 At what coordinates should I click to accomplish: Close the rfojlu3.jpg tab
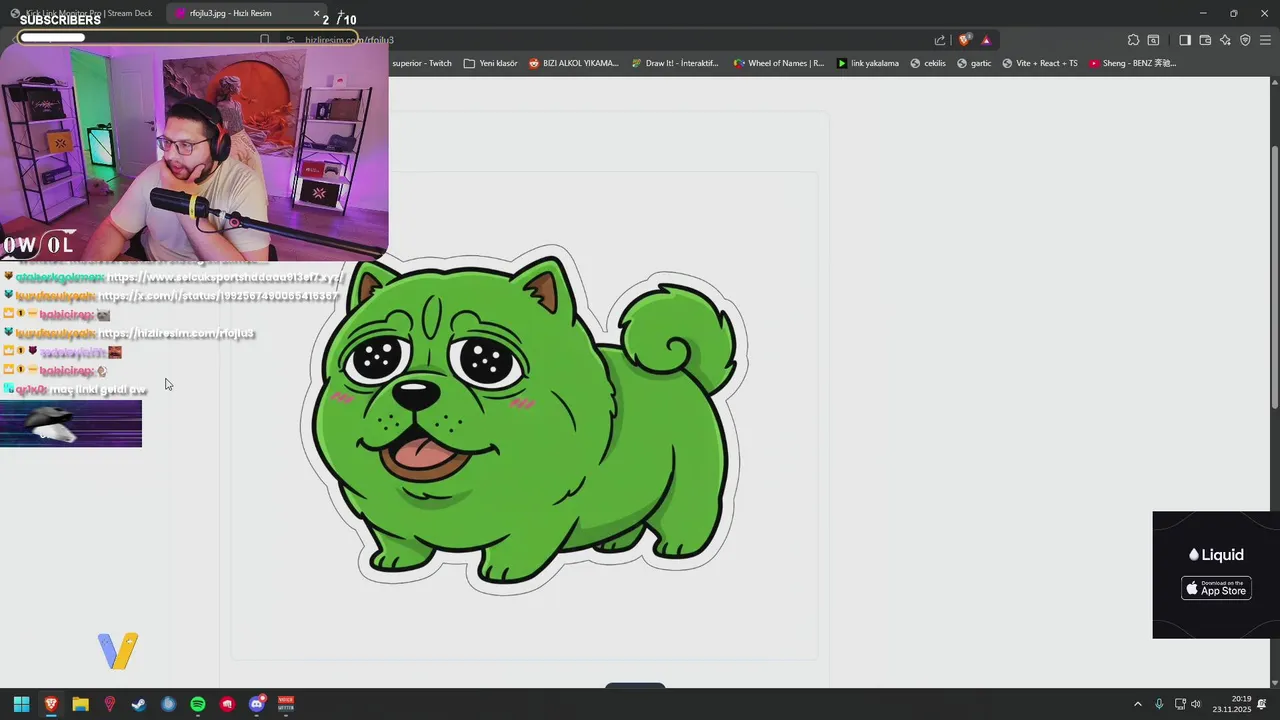[317, 14]
